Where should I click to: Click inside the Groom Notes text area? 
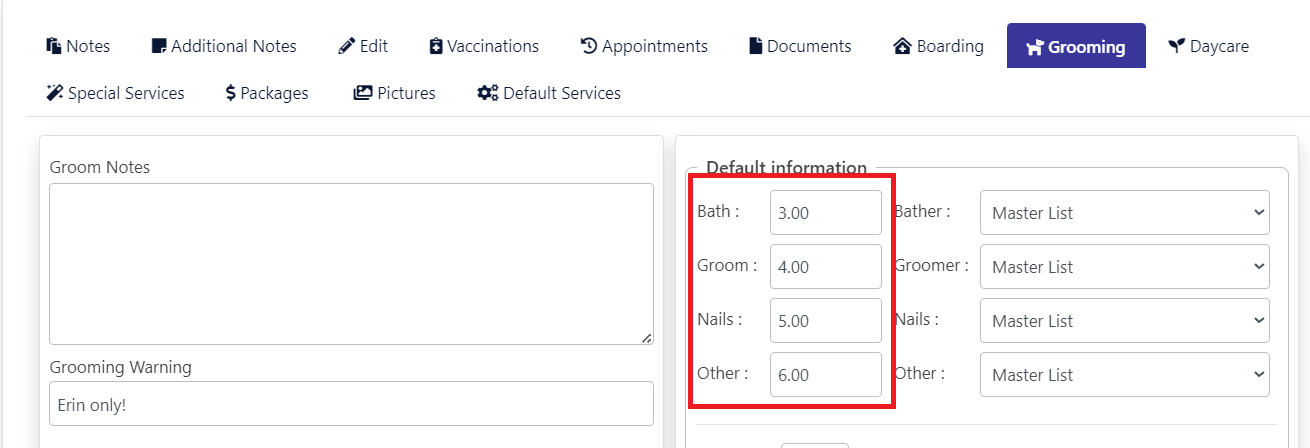(351, 264)
